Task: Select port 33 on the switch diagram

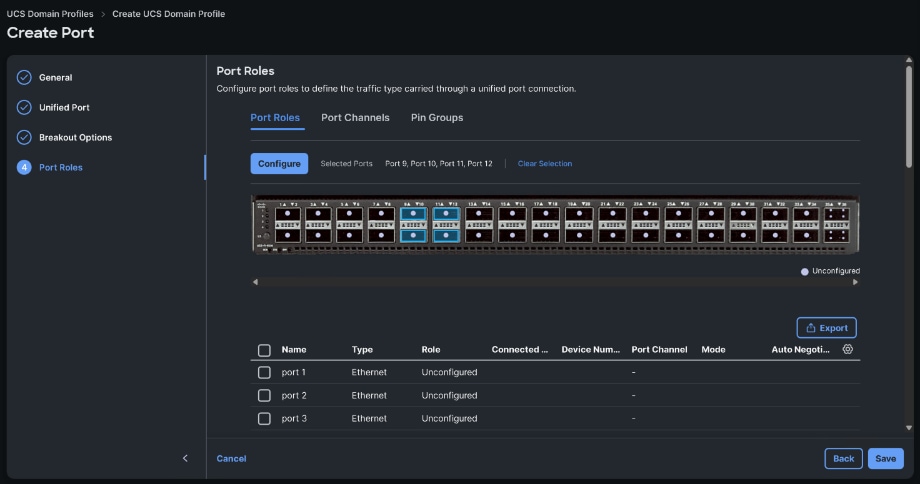Action: (x=806, y=214)
